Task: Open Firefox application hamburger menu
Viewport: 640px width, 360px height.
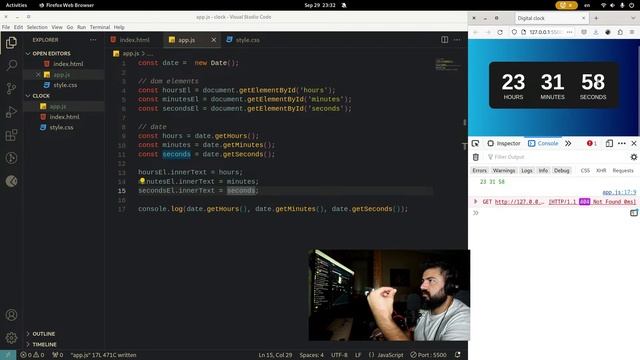Action: tap(632, 32)
